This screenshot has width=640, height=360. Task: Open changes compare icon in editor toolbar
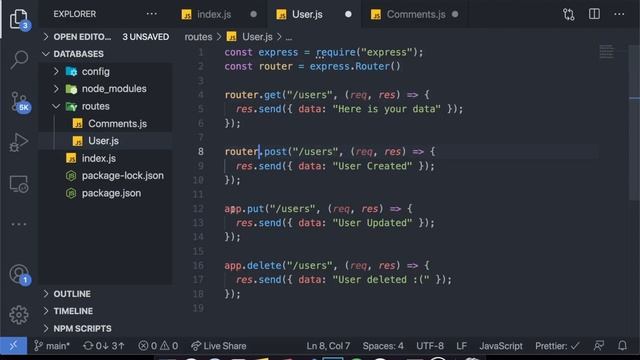click(x=569, y=14)
